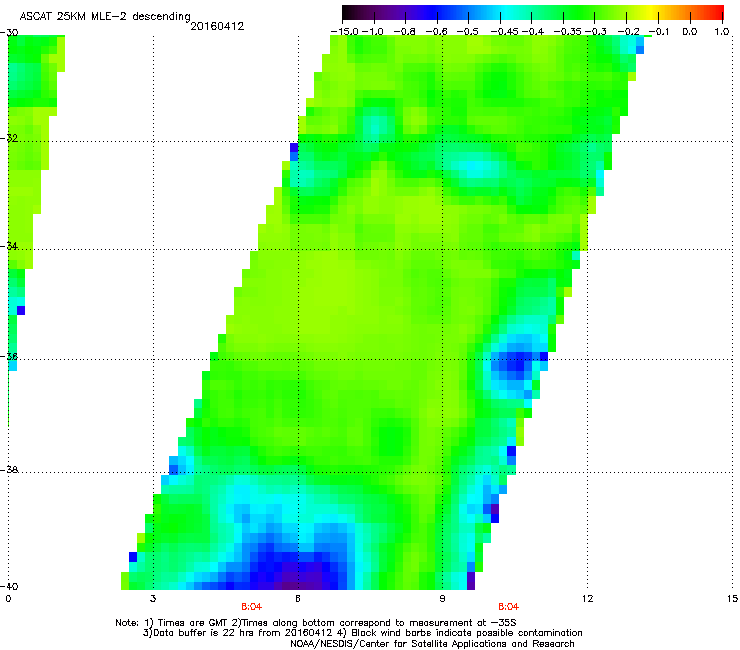Click the title 'ASCAT 25KM MLE-2 descending'
The width and height of the screenshot is (740, 650).
tap(105, 16)
